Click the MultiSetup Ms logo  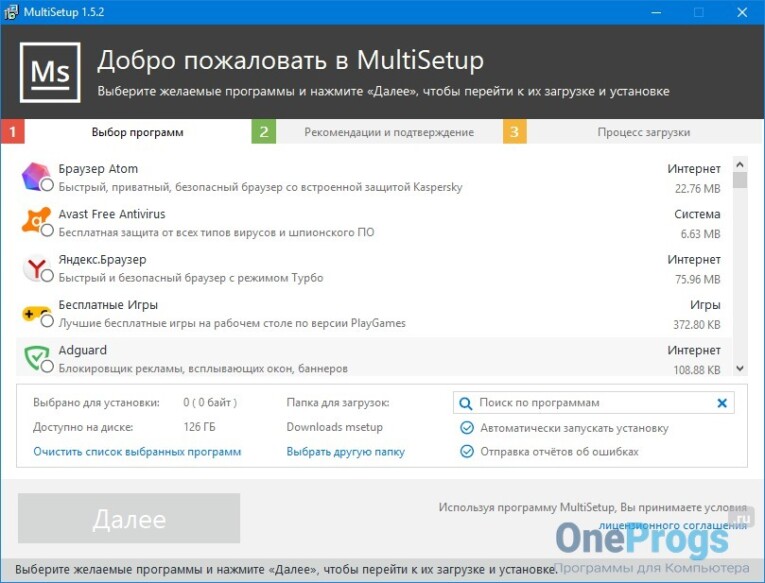point(50,72)
